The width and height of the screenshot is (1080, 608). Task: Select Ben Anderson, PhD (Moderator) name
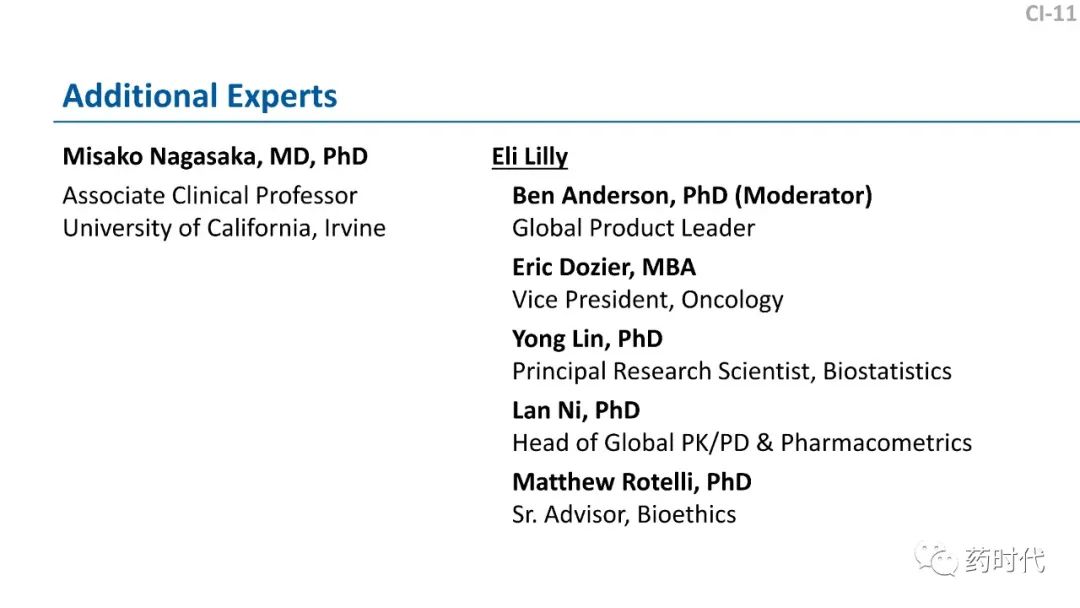pyautogui.click(x=692, y=196)
